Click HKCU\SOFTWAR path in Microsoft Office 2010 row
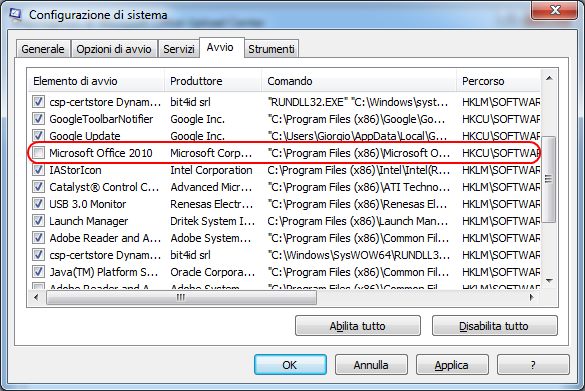This screenshot has width=585, height=391. (x=501, y=153)
